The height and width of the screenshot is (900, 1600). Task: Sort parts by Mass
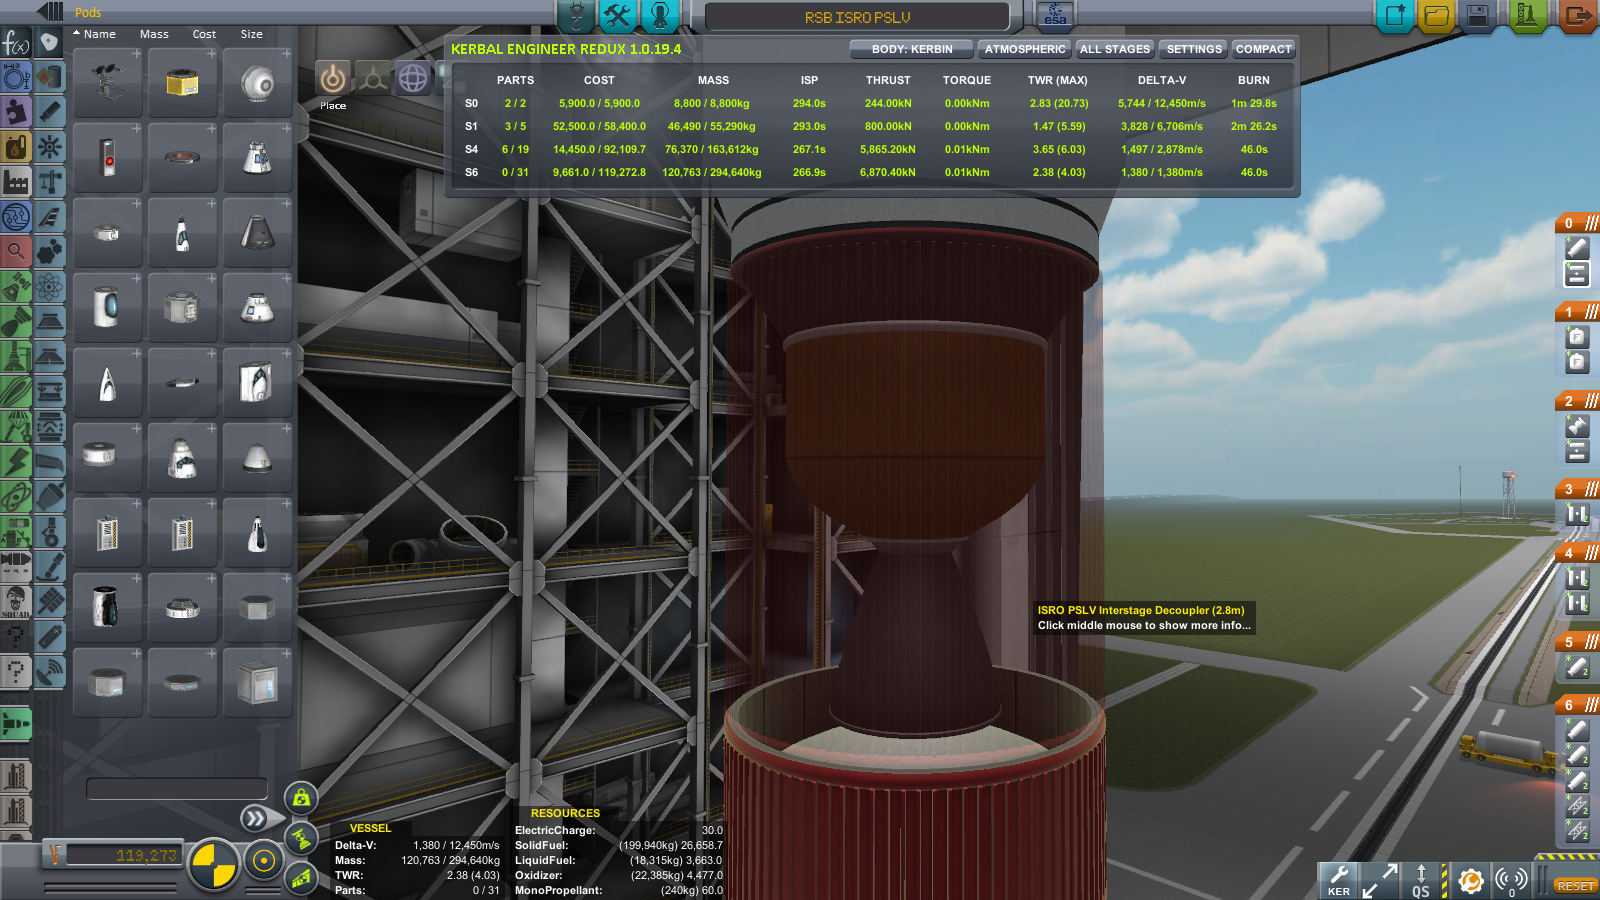click(x=154, y=34)
